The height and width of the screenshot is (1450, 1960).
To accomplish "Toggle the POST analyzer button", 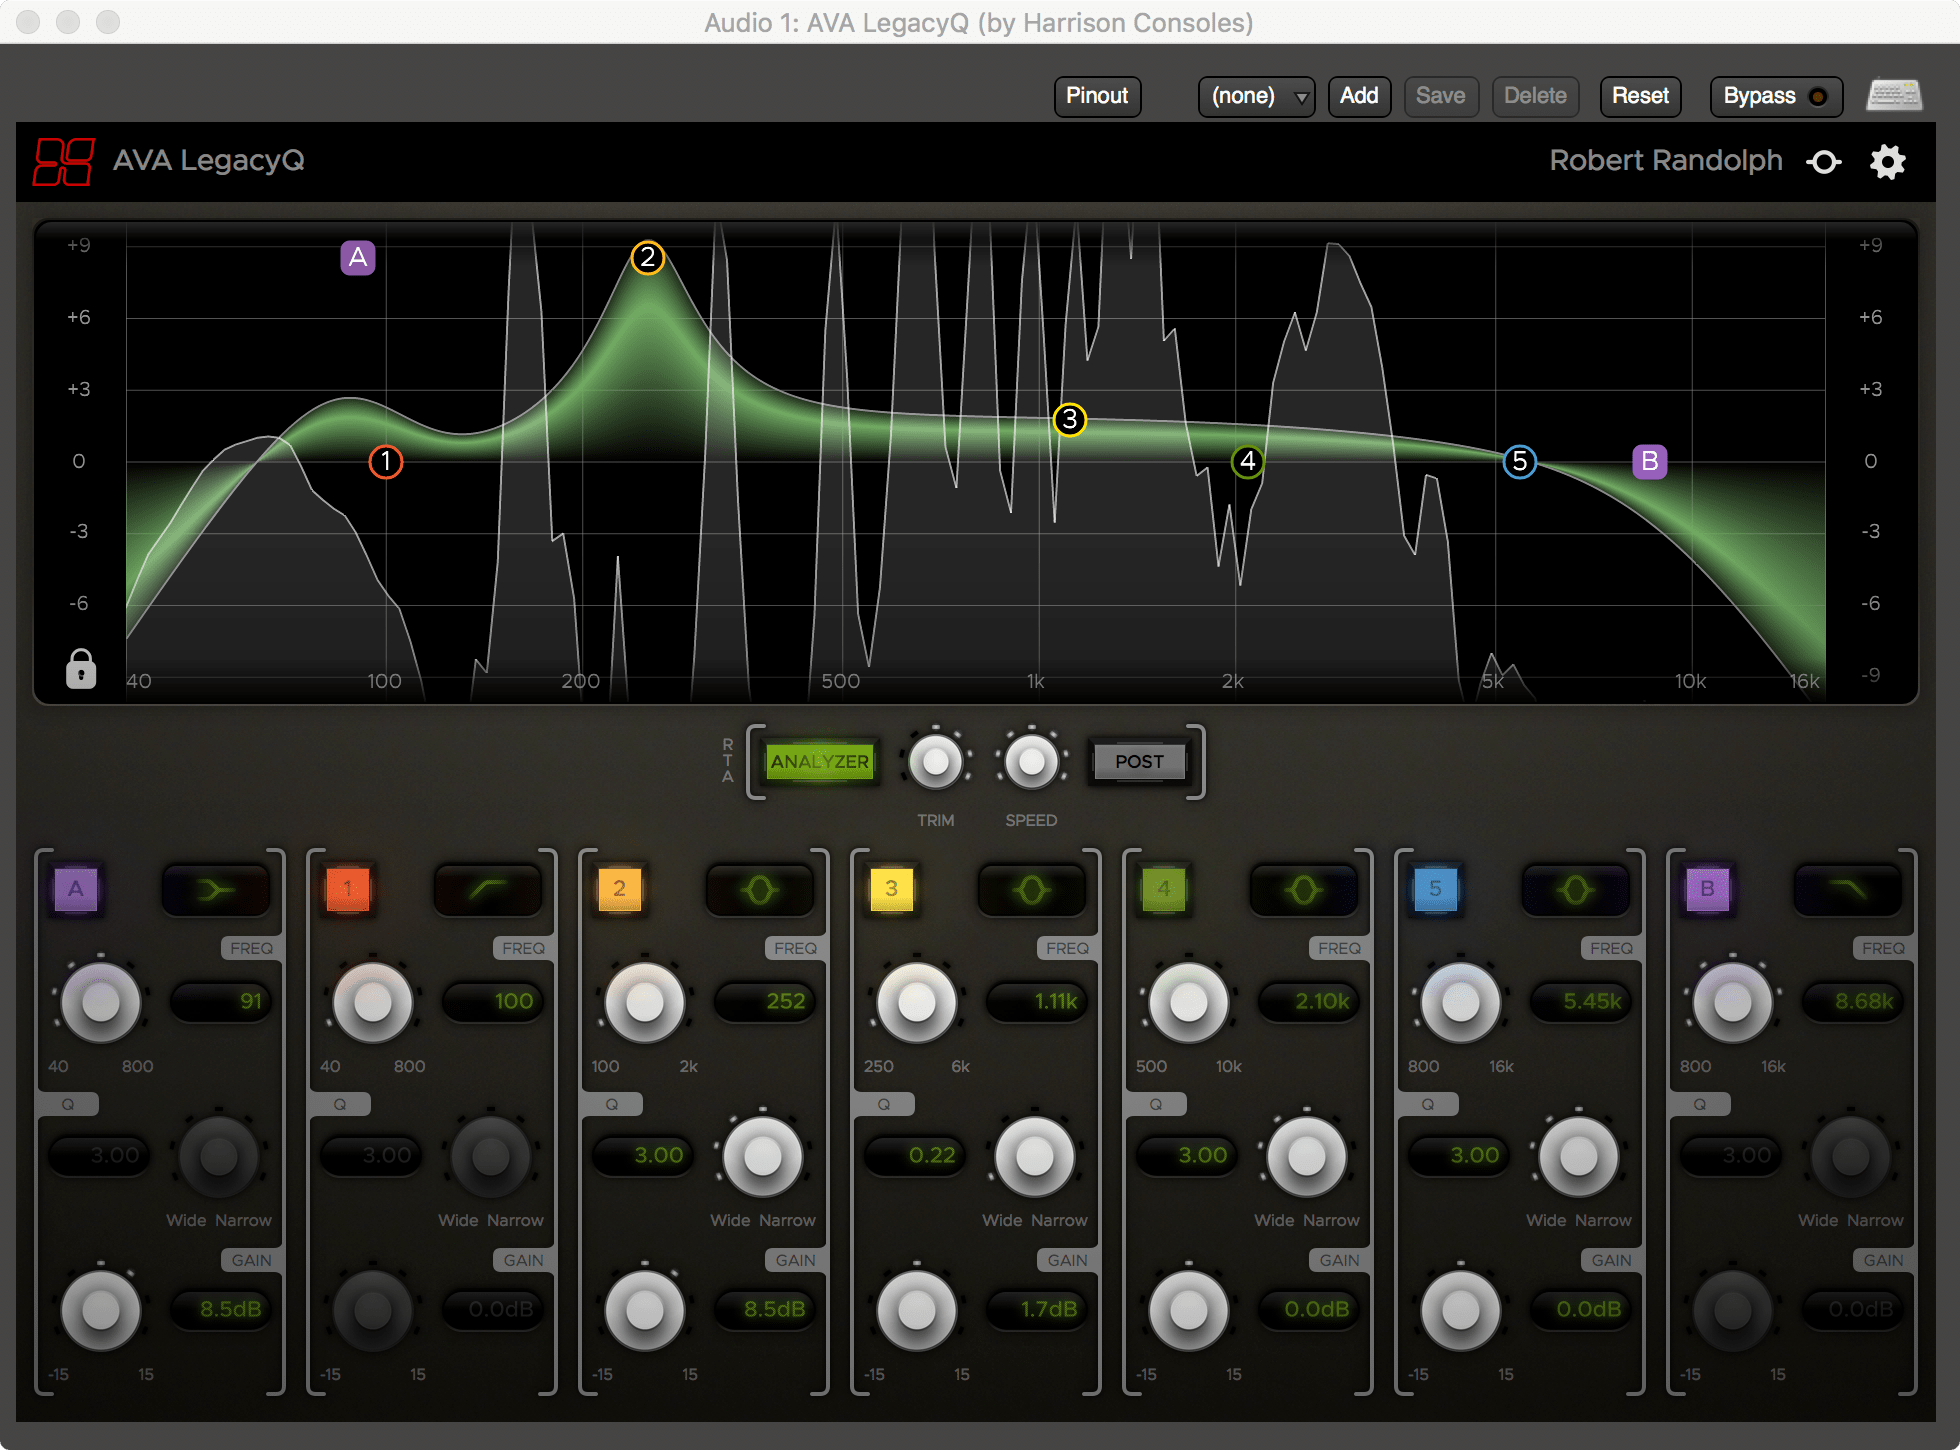I will 1139,762.
